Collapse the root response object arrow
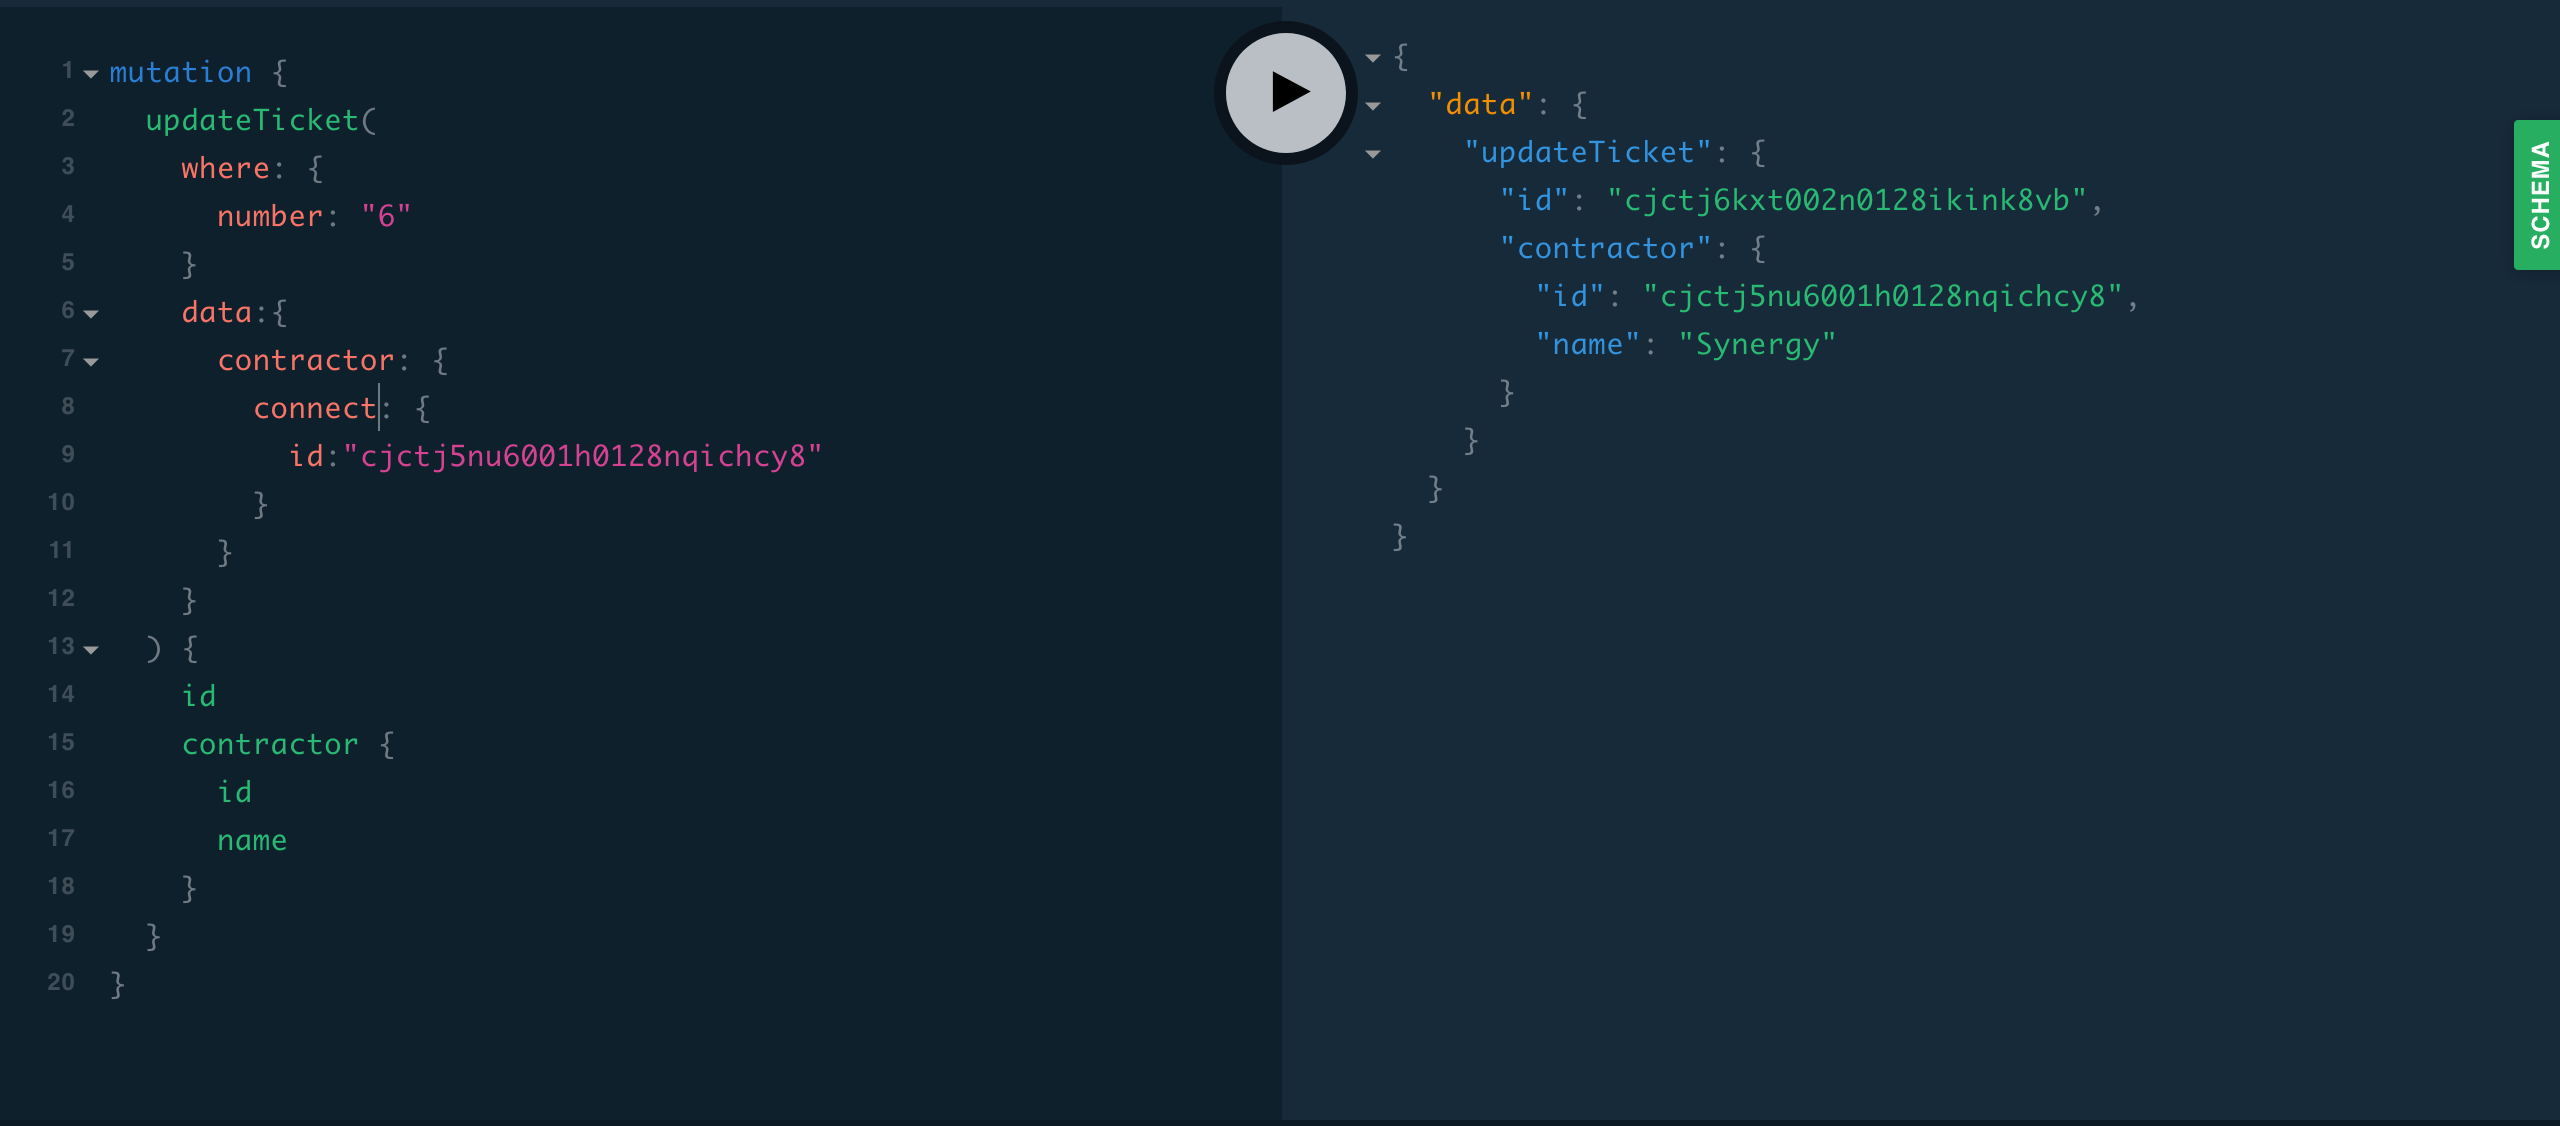Image resolution: width=2560 pixels, height=1126 pixels. point(1373,58)
